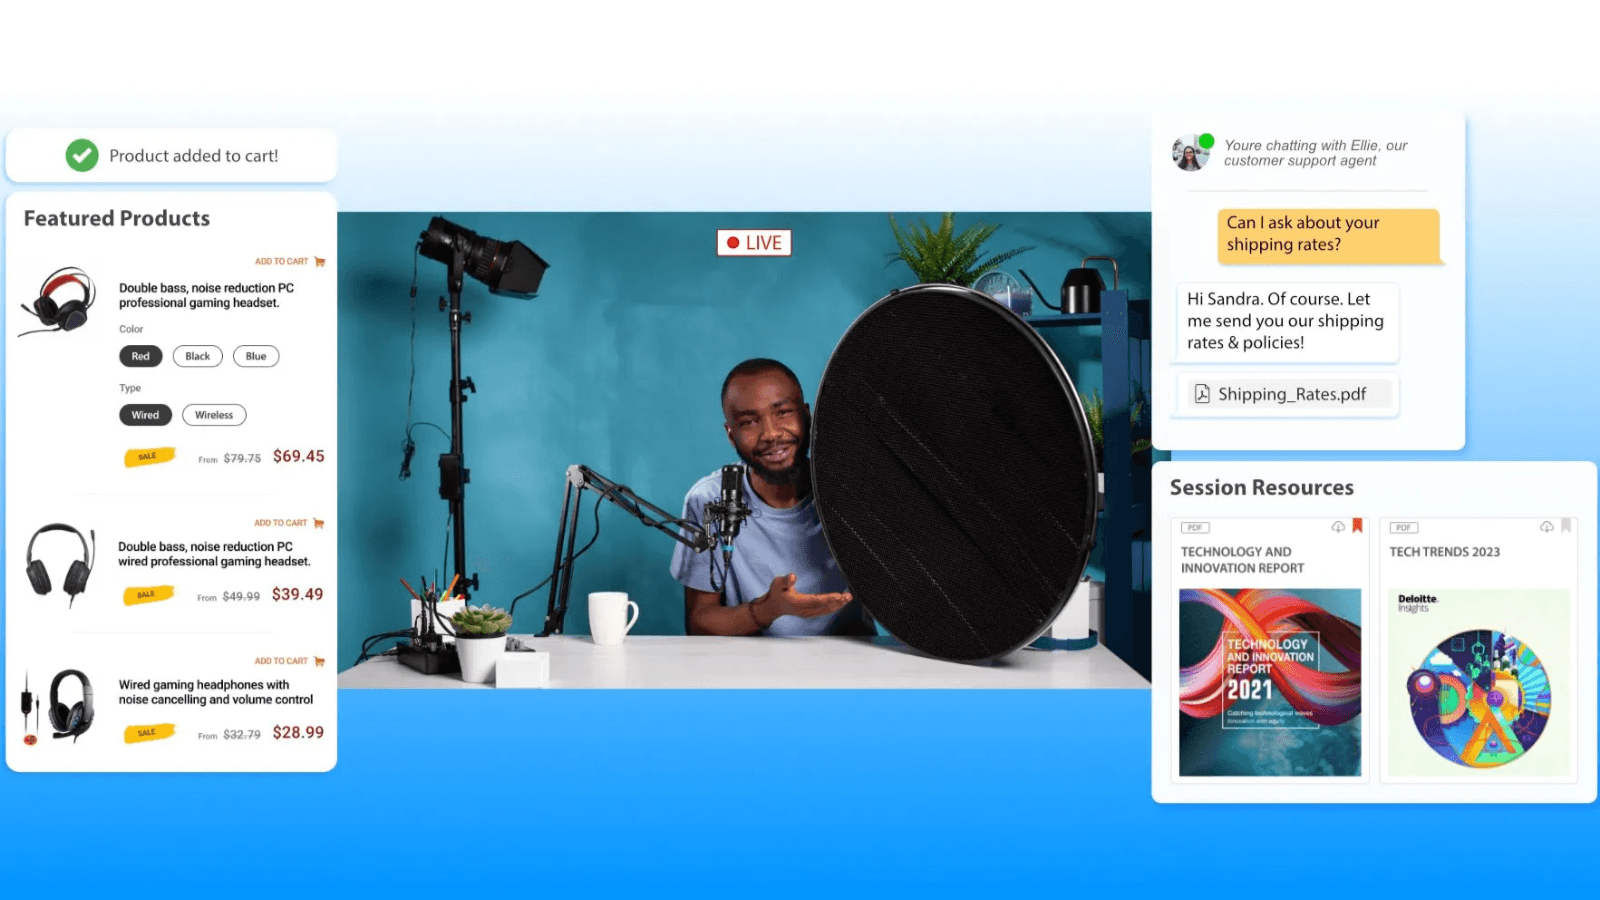The height and width of the screenshot is (900, 1600).
Task: Click cart icon for the $39.49 wired headset
Action: tap(319, 523)
